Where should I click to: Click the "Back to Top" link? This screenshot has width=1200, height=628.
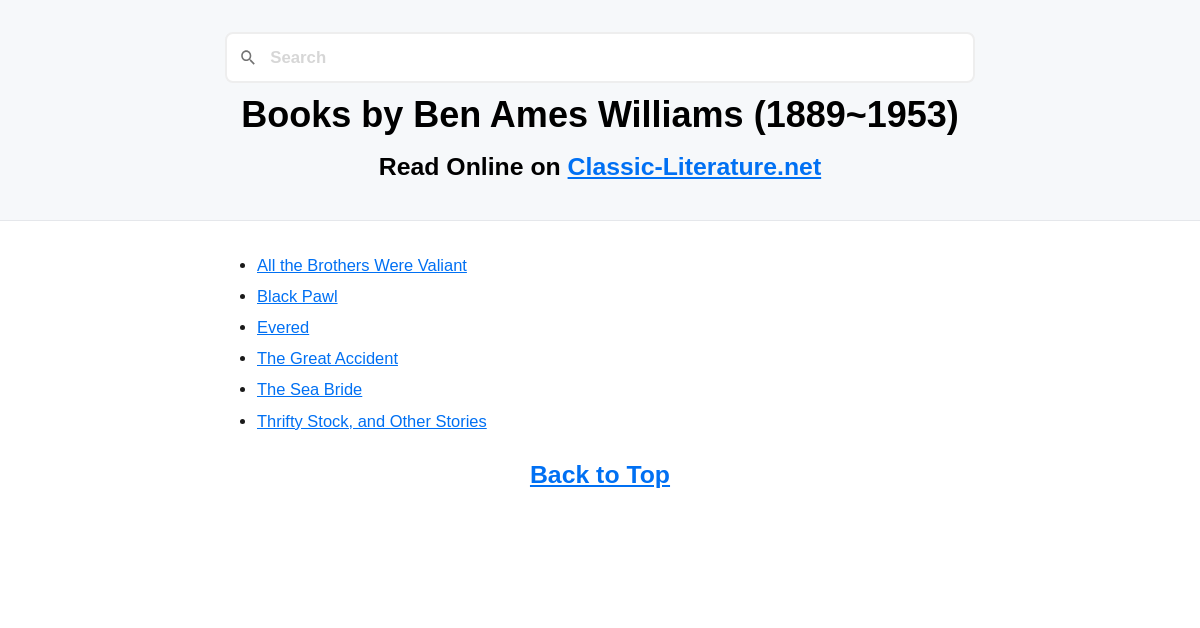(600, 474)
